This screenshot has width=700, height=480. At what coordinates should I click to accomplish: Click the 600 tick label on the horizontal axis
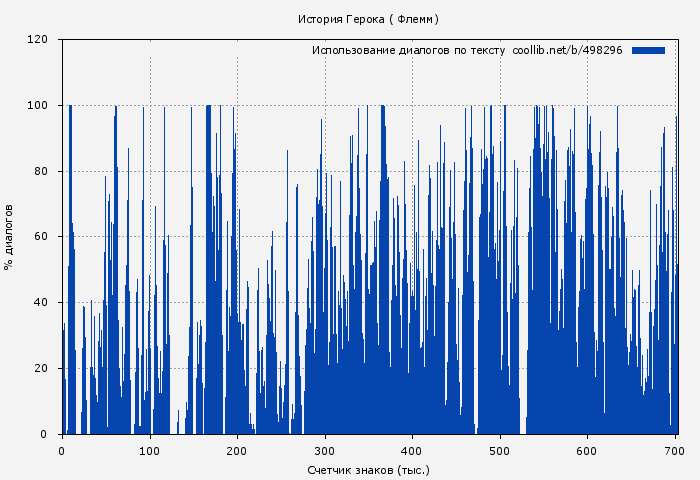pos(587,450)
